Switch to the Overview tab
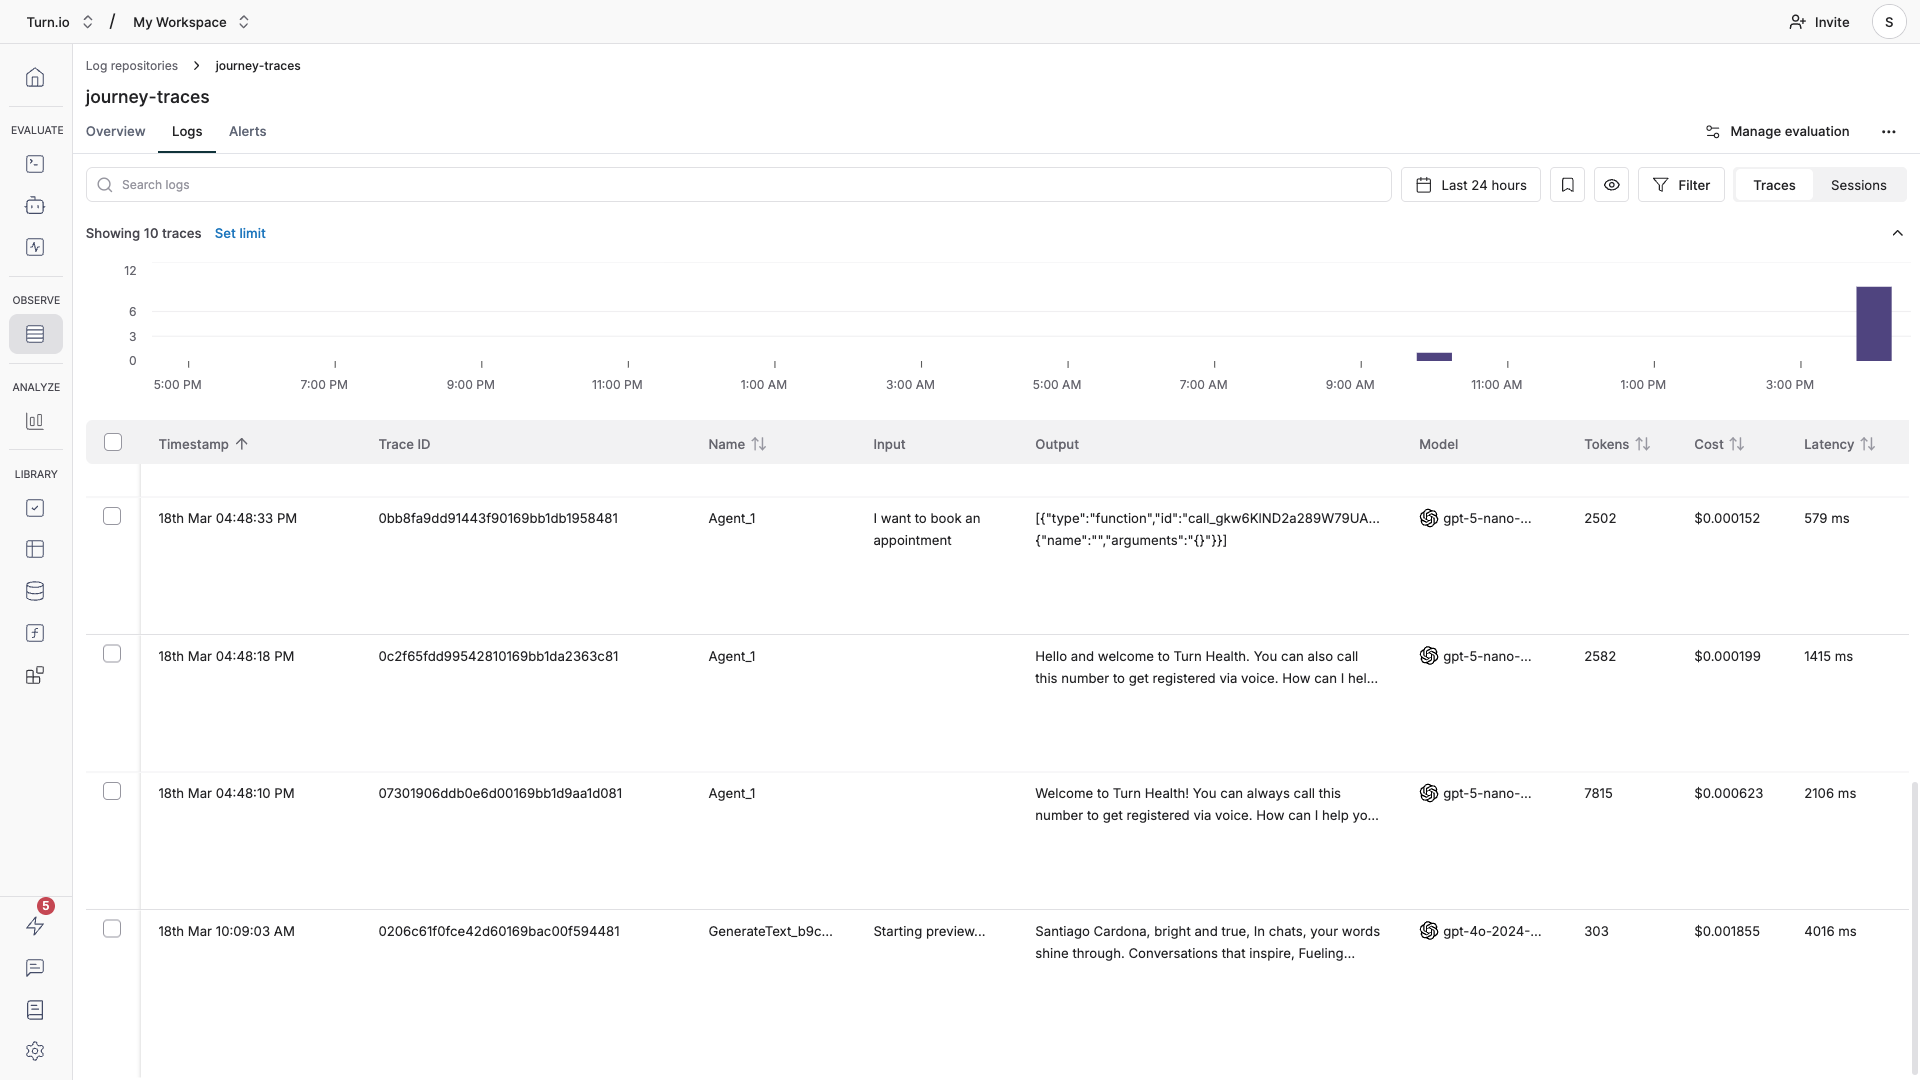The height and width of the screenshot is (1080, 1920). [115, 131]
